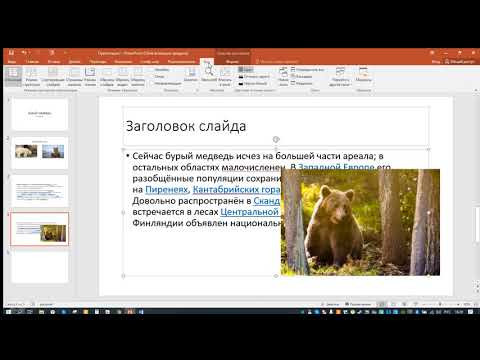Select the bear picture on the slide
The image size is (480, 360).
click(360, 222)
